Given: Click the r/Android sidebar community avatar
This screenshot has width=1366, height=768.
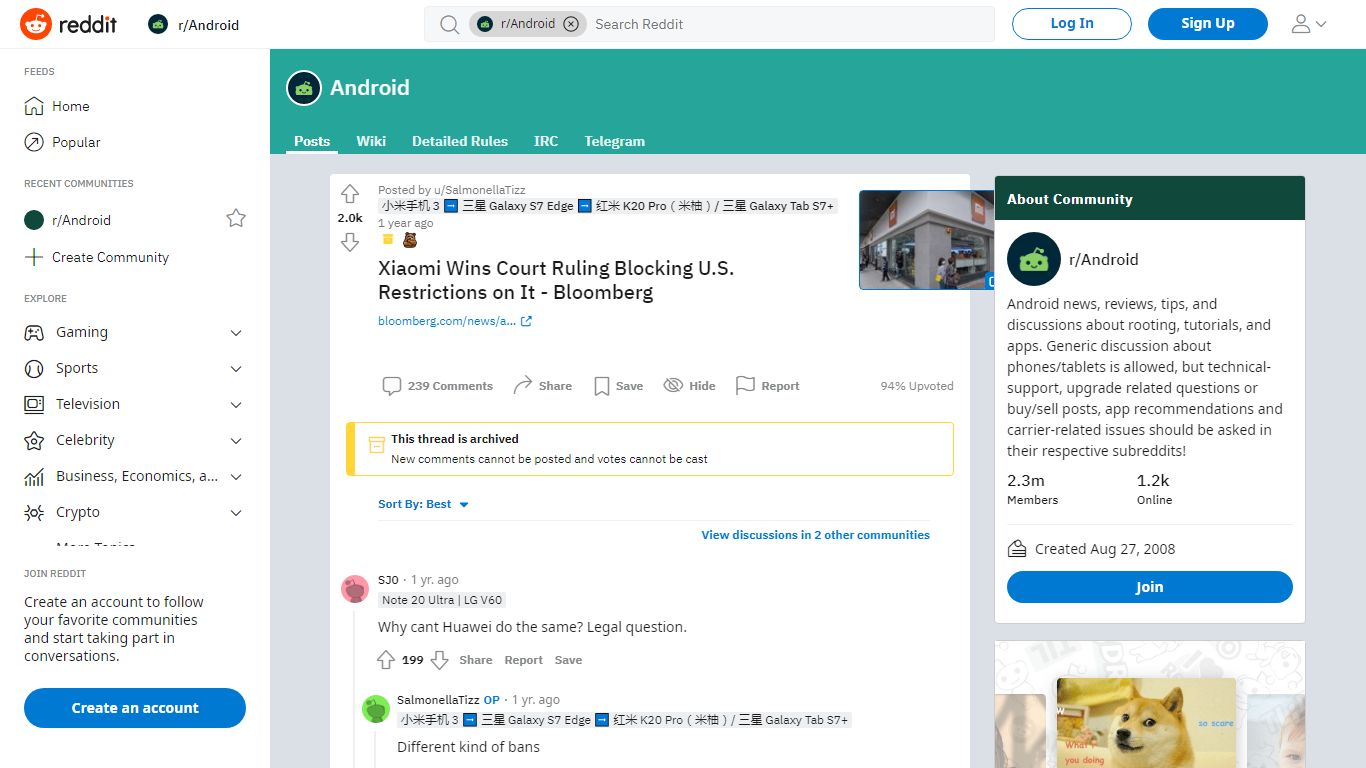Looking at the screenshot, I should tap(1033, 259).
